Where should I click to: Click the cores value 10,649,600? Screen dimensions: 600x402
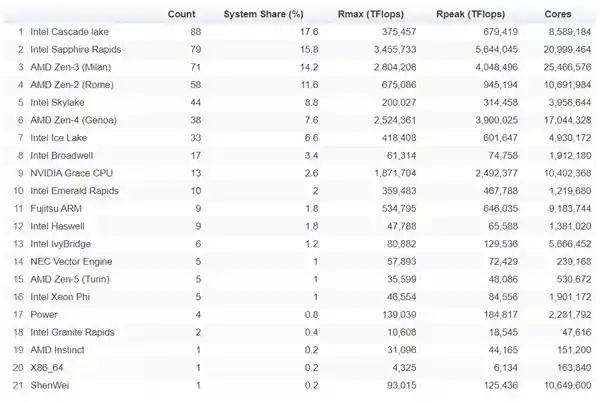(x=567, y=385)
